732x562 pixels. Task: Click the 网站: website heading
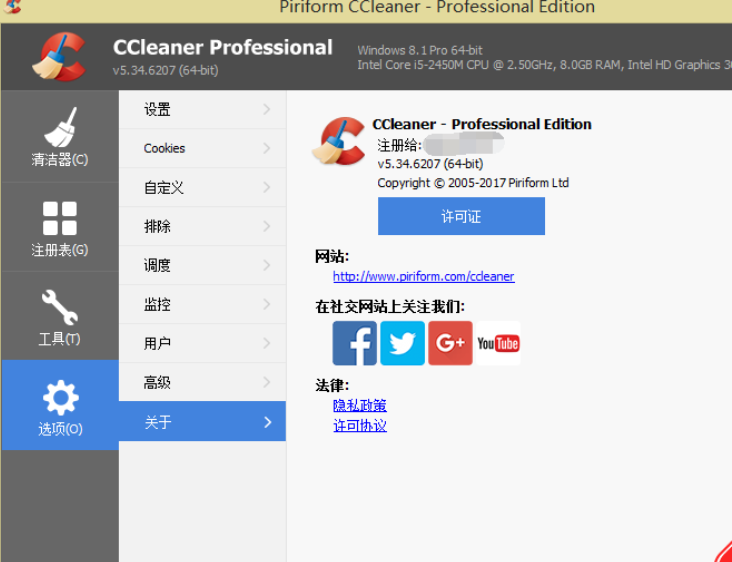click(332, 256)
